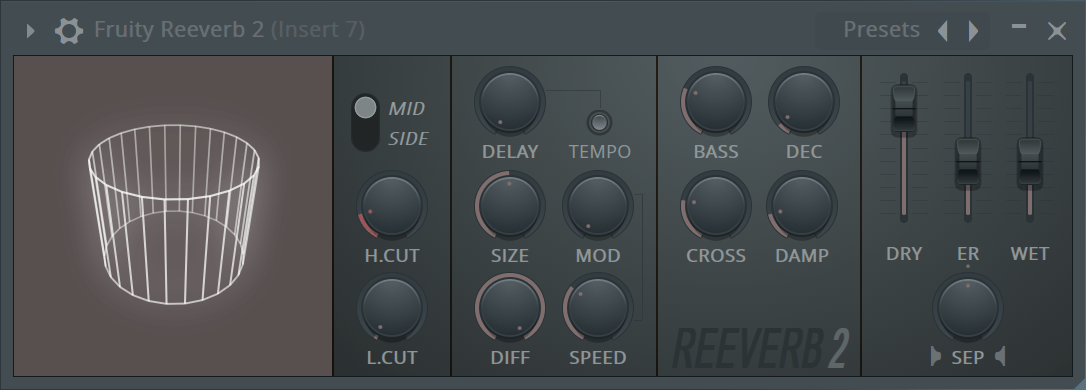This screenshot has width=1086, height=390.
Task: Open the plugin options gear icon
Action: click(x=69, y=30)
